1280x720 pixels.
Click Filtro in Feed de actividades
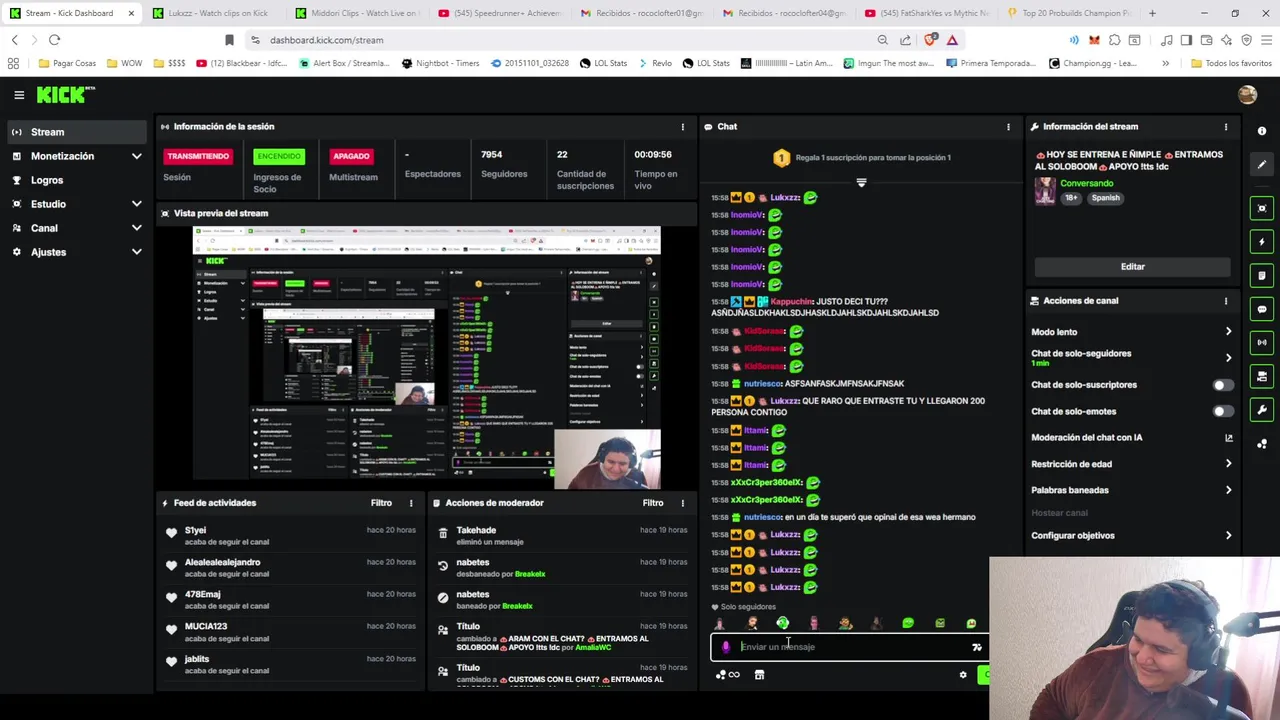381,503
